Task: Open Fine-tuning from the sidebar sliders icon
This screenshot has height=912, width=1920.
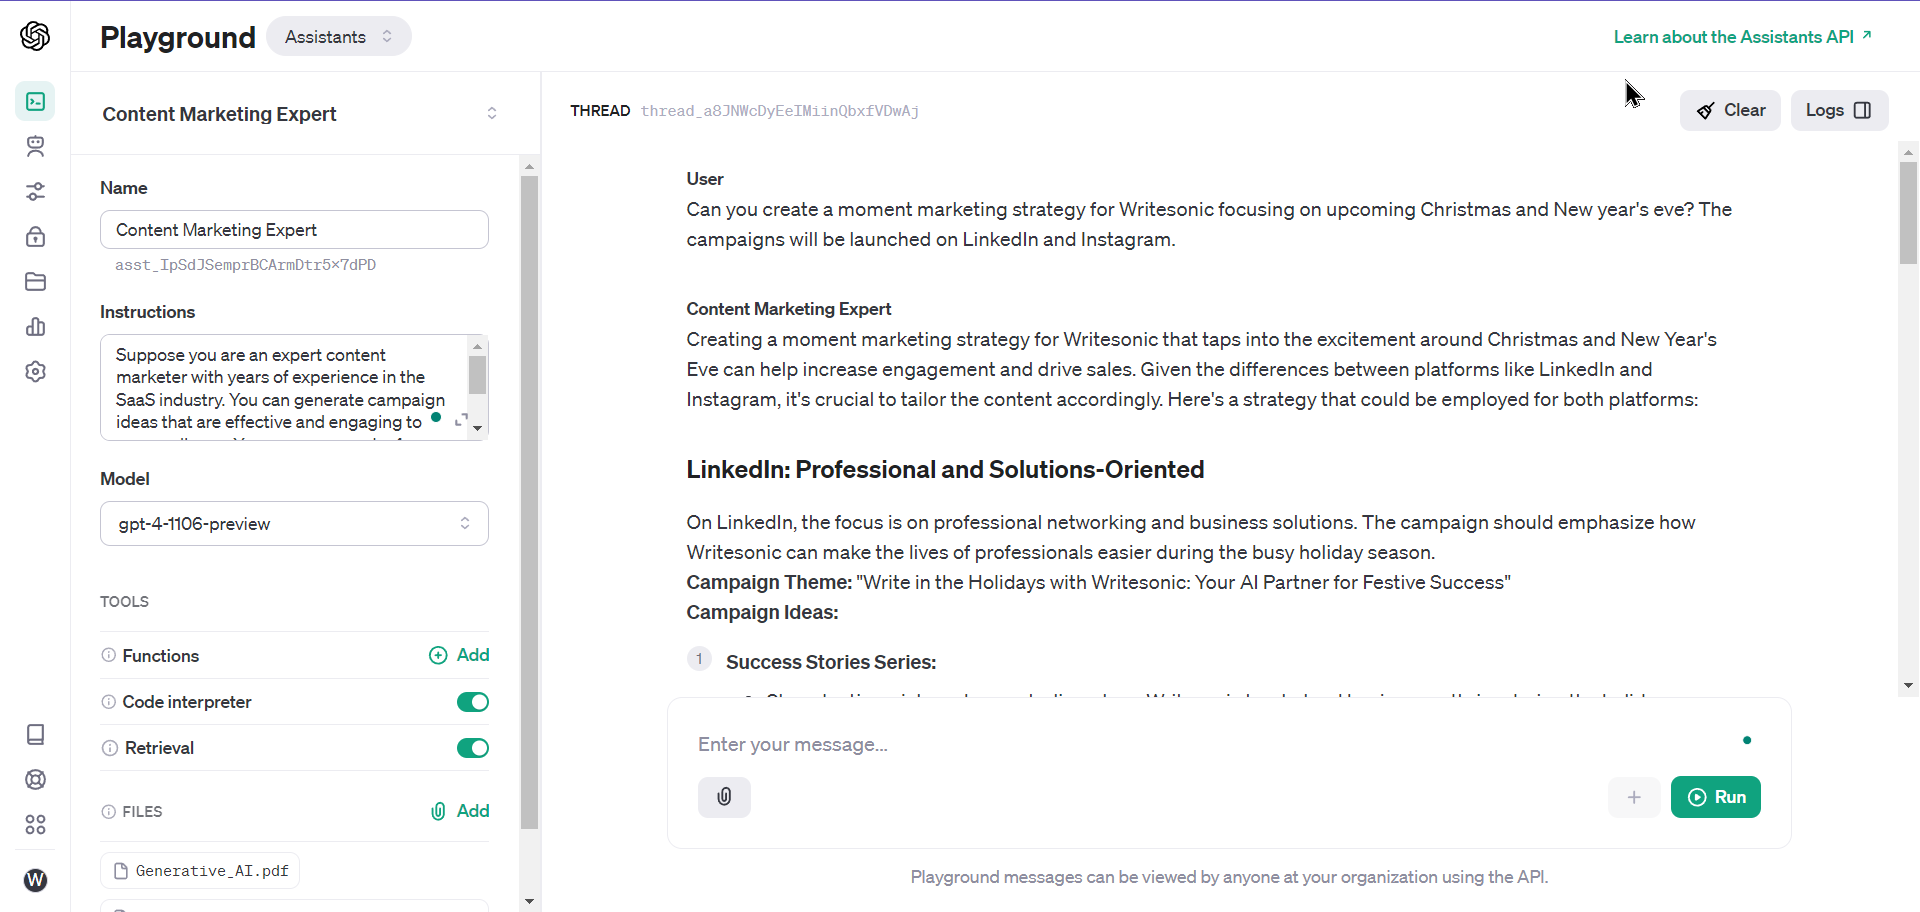Action: (36, 192)
